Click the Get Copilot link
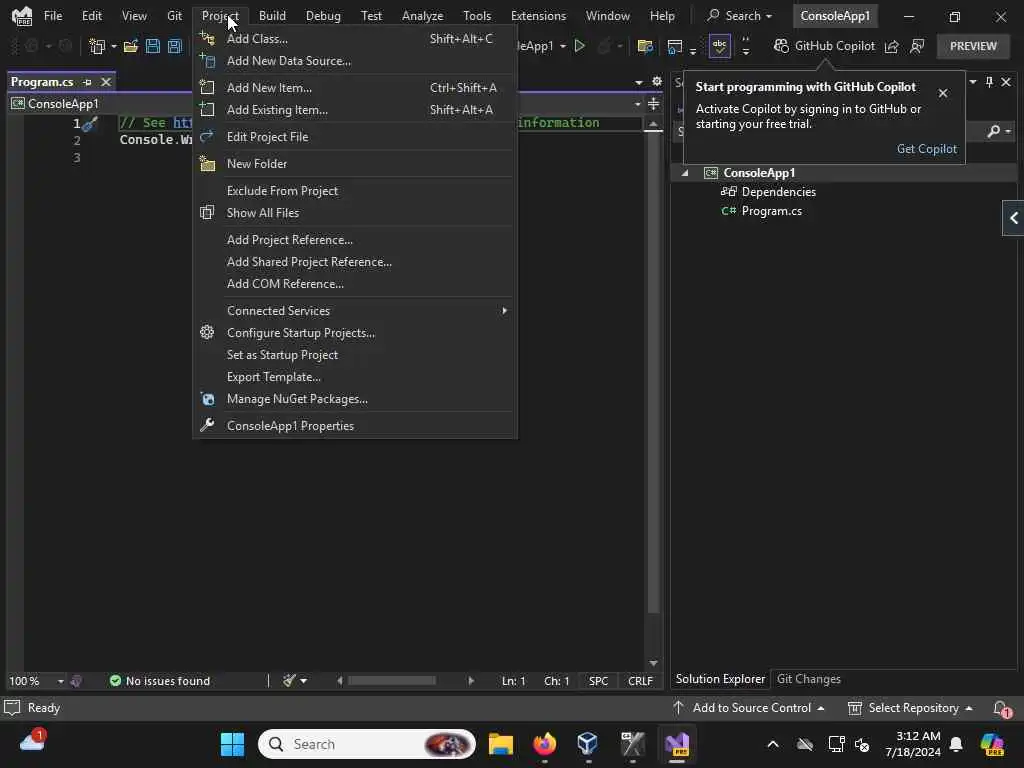This screenshot has width=1024, height=768. pos(926,149)
